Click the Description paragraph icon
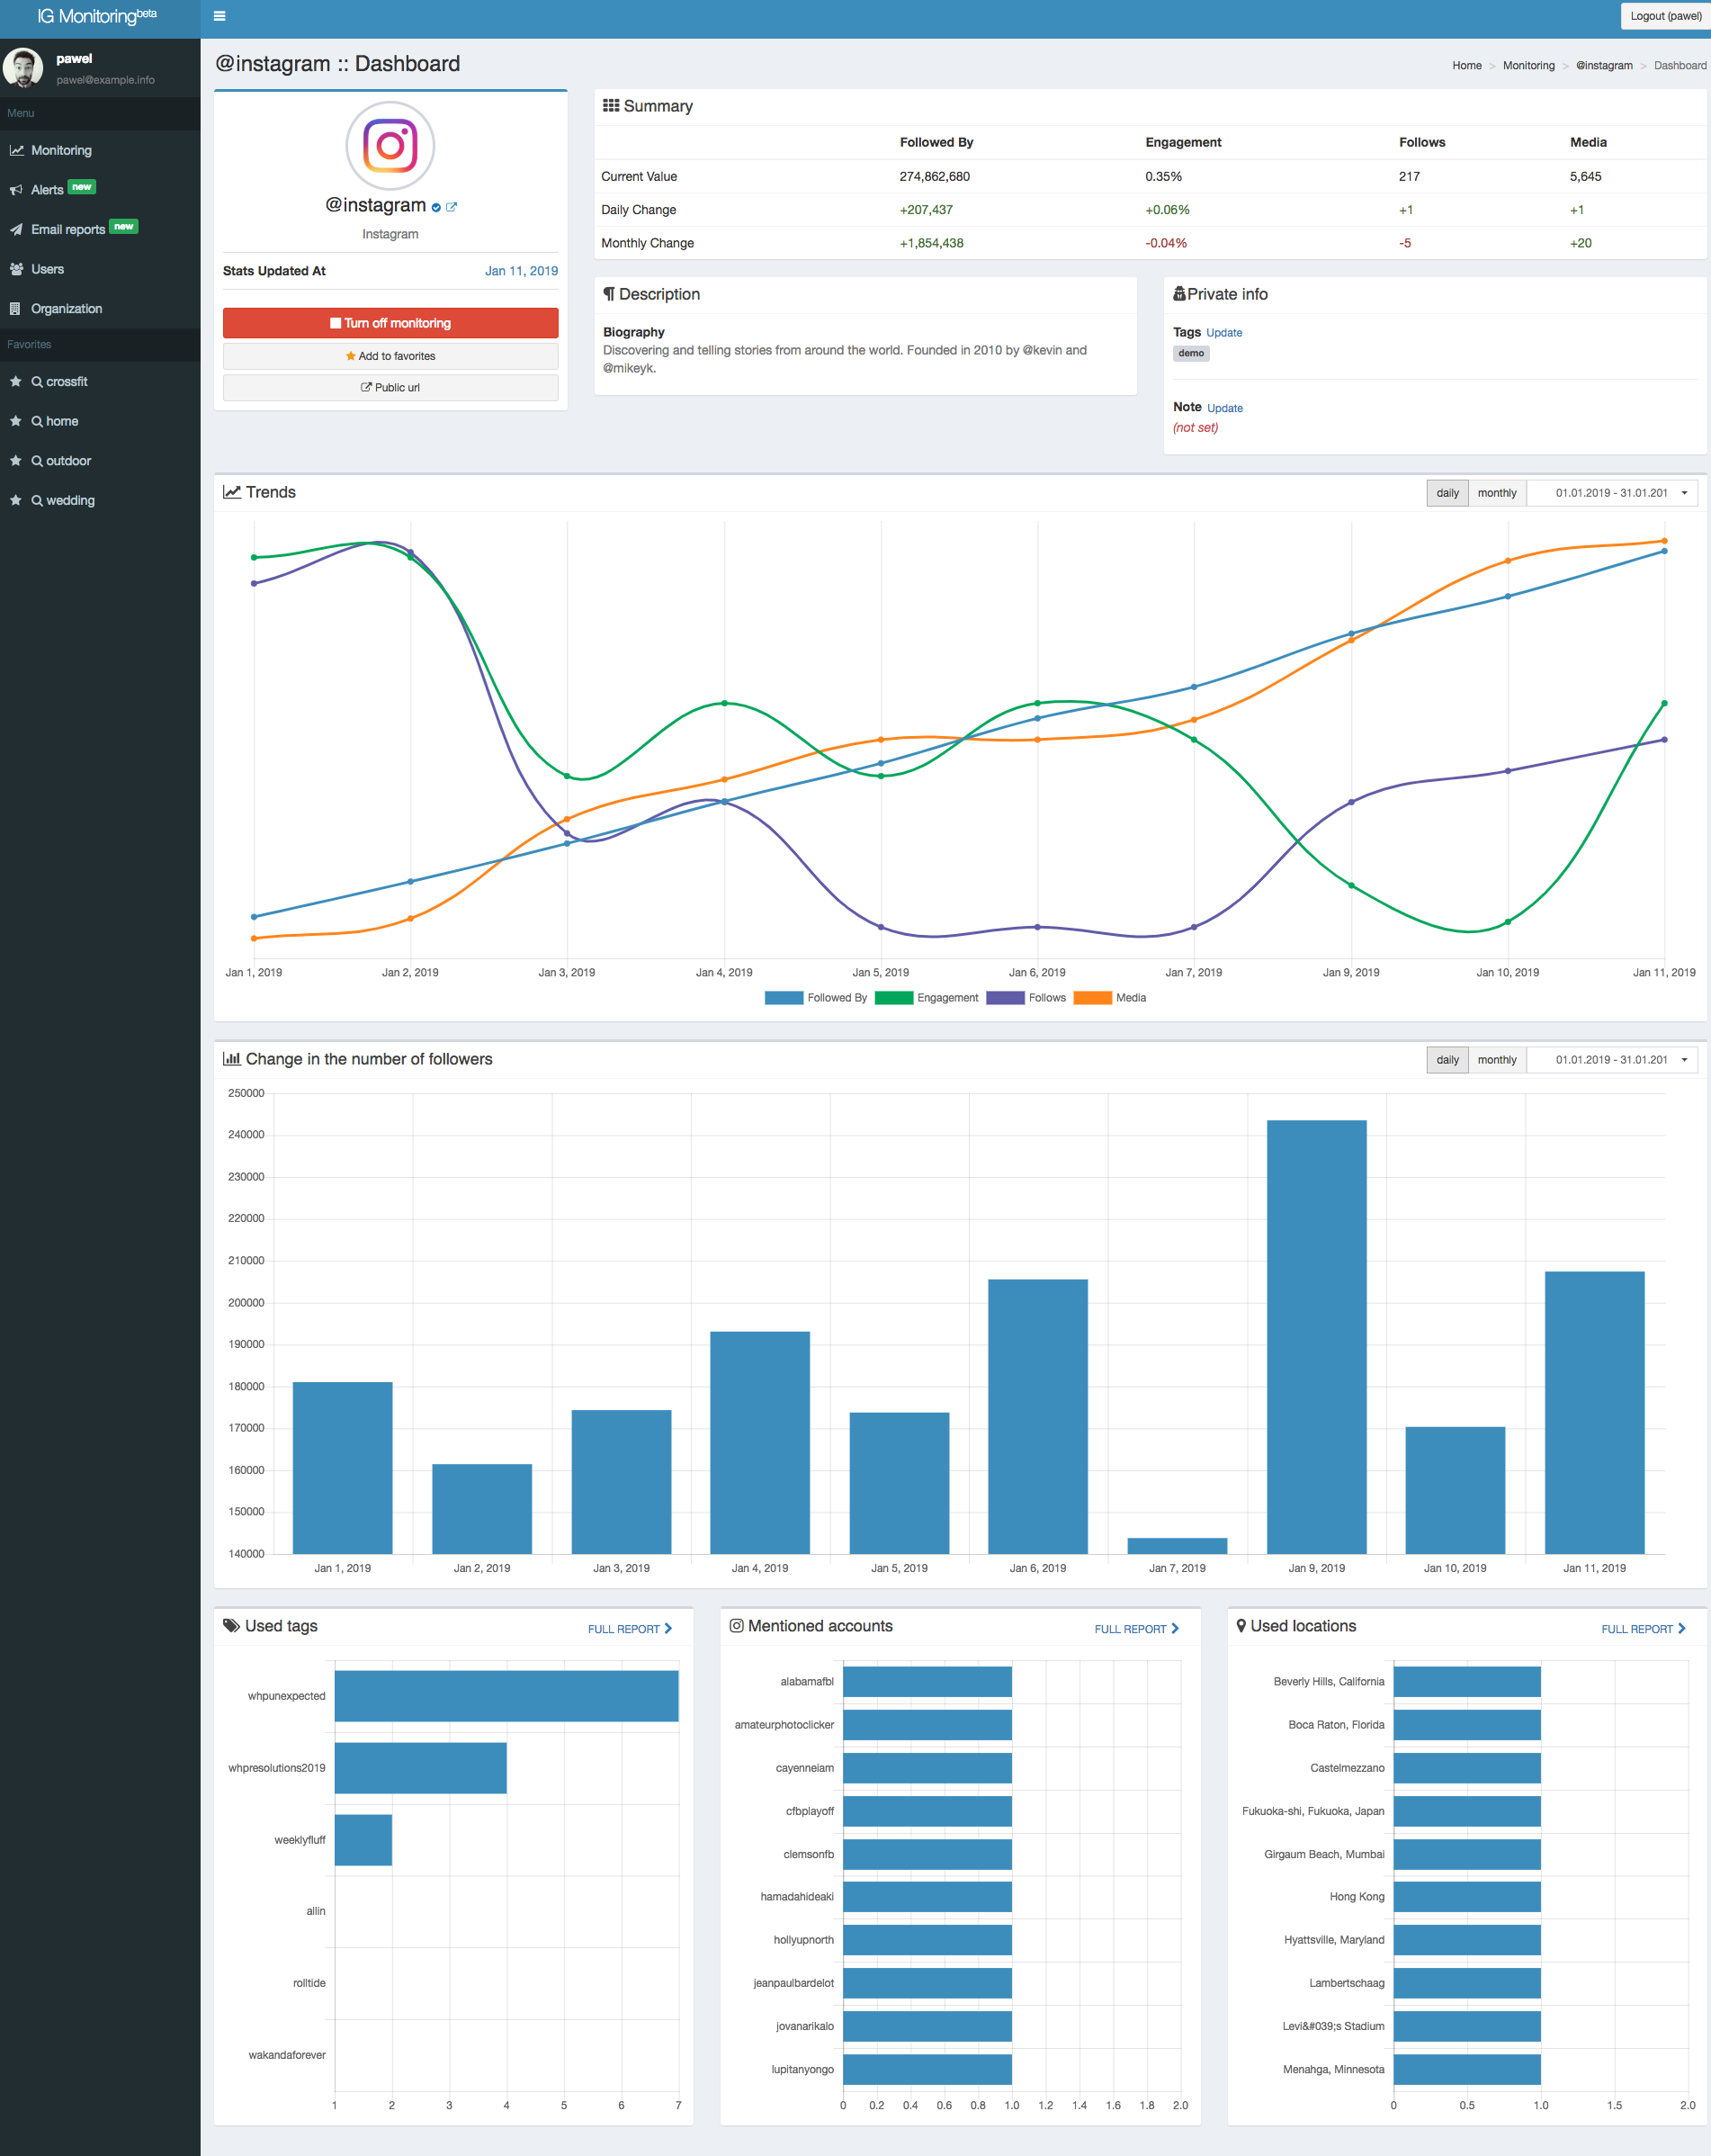This screenshot has height=2156, width=1711. tap(609, 294)
